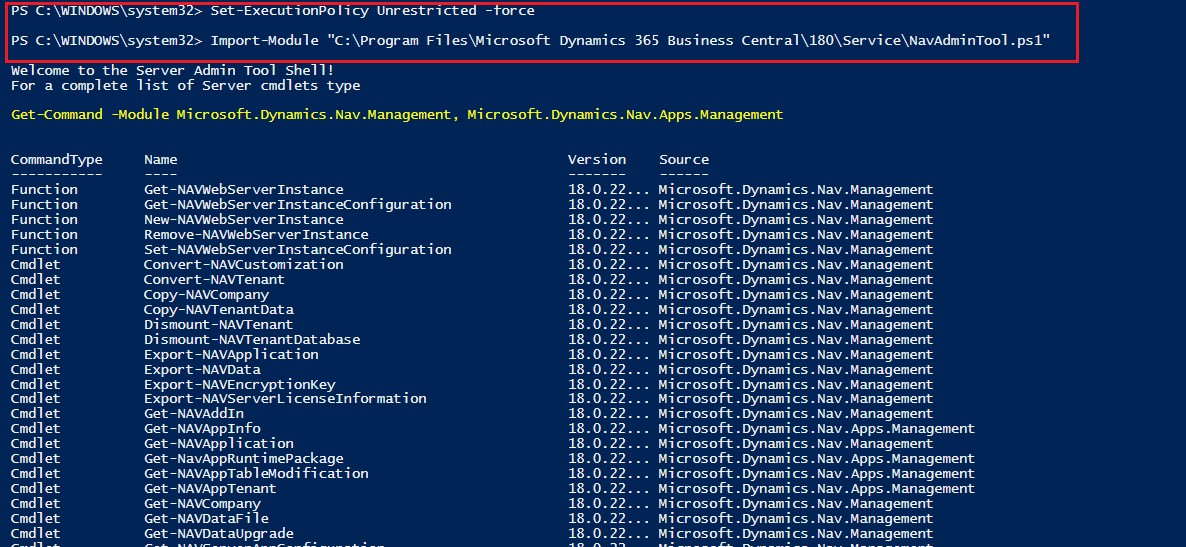Select the Get-NAVAppTenant cmdlet name
Screen dimensions: 1186x547
tap(210, 489)
